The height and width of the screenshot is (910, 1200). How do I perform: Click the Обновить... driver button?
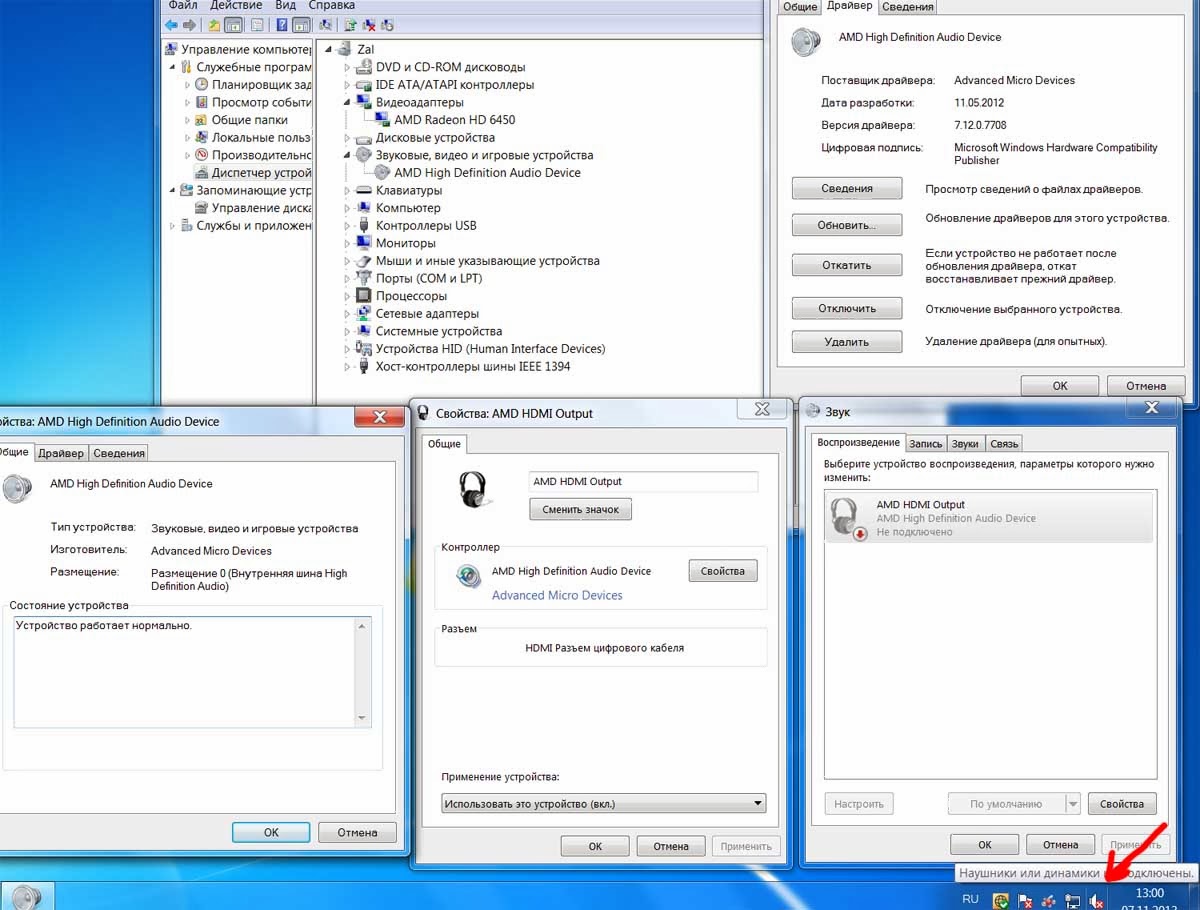click(x=847, y=225)
